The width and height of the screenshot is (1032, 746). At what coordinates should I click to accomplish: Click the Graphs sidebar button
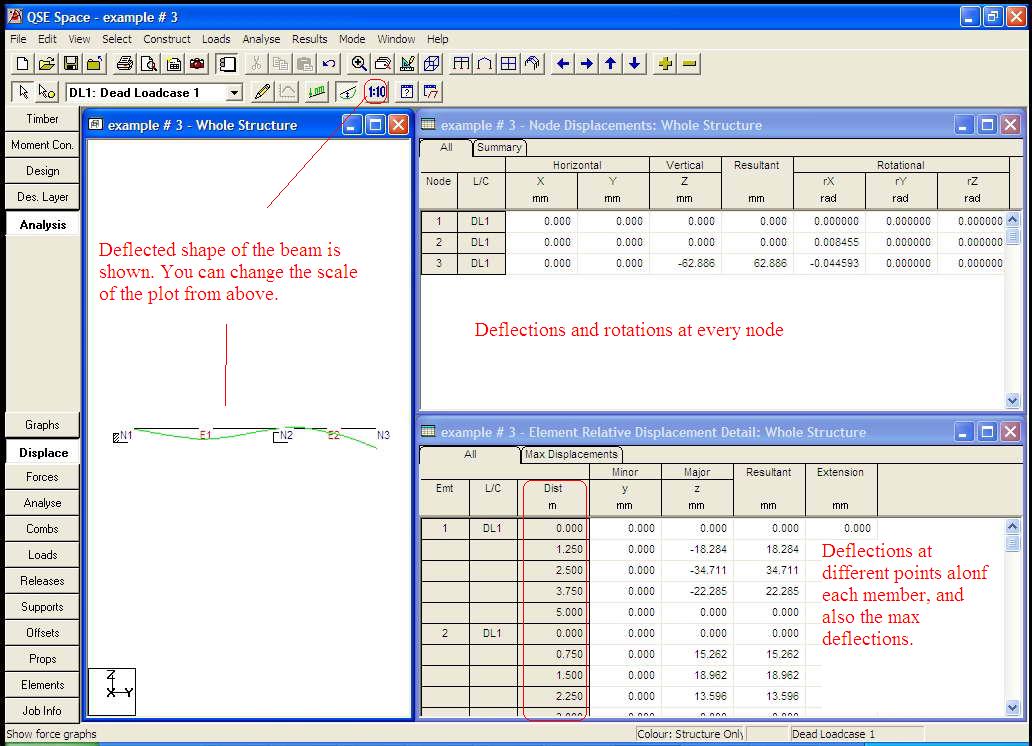click(x=42, y=425)
